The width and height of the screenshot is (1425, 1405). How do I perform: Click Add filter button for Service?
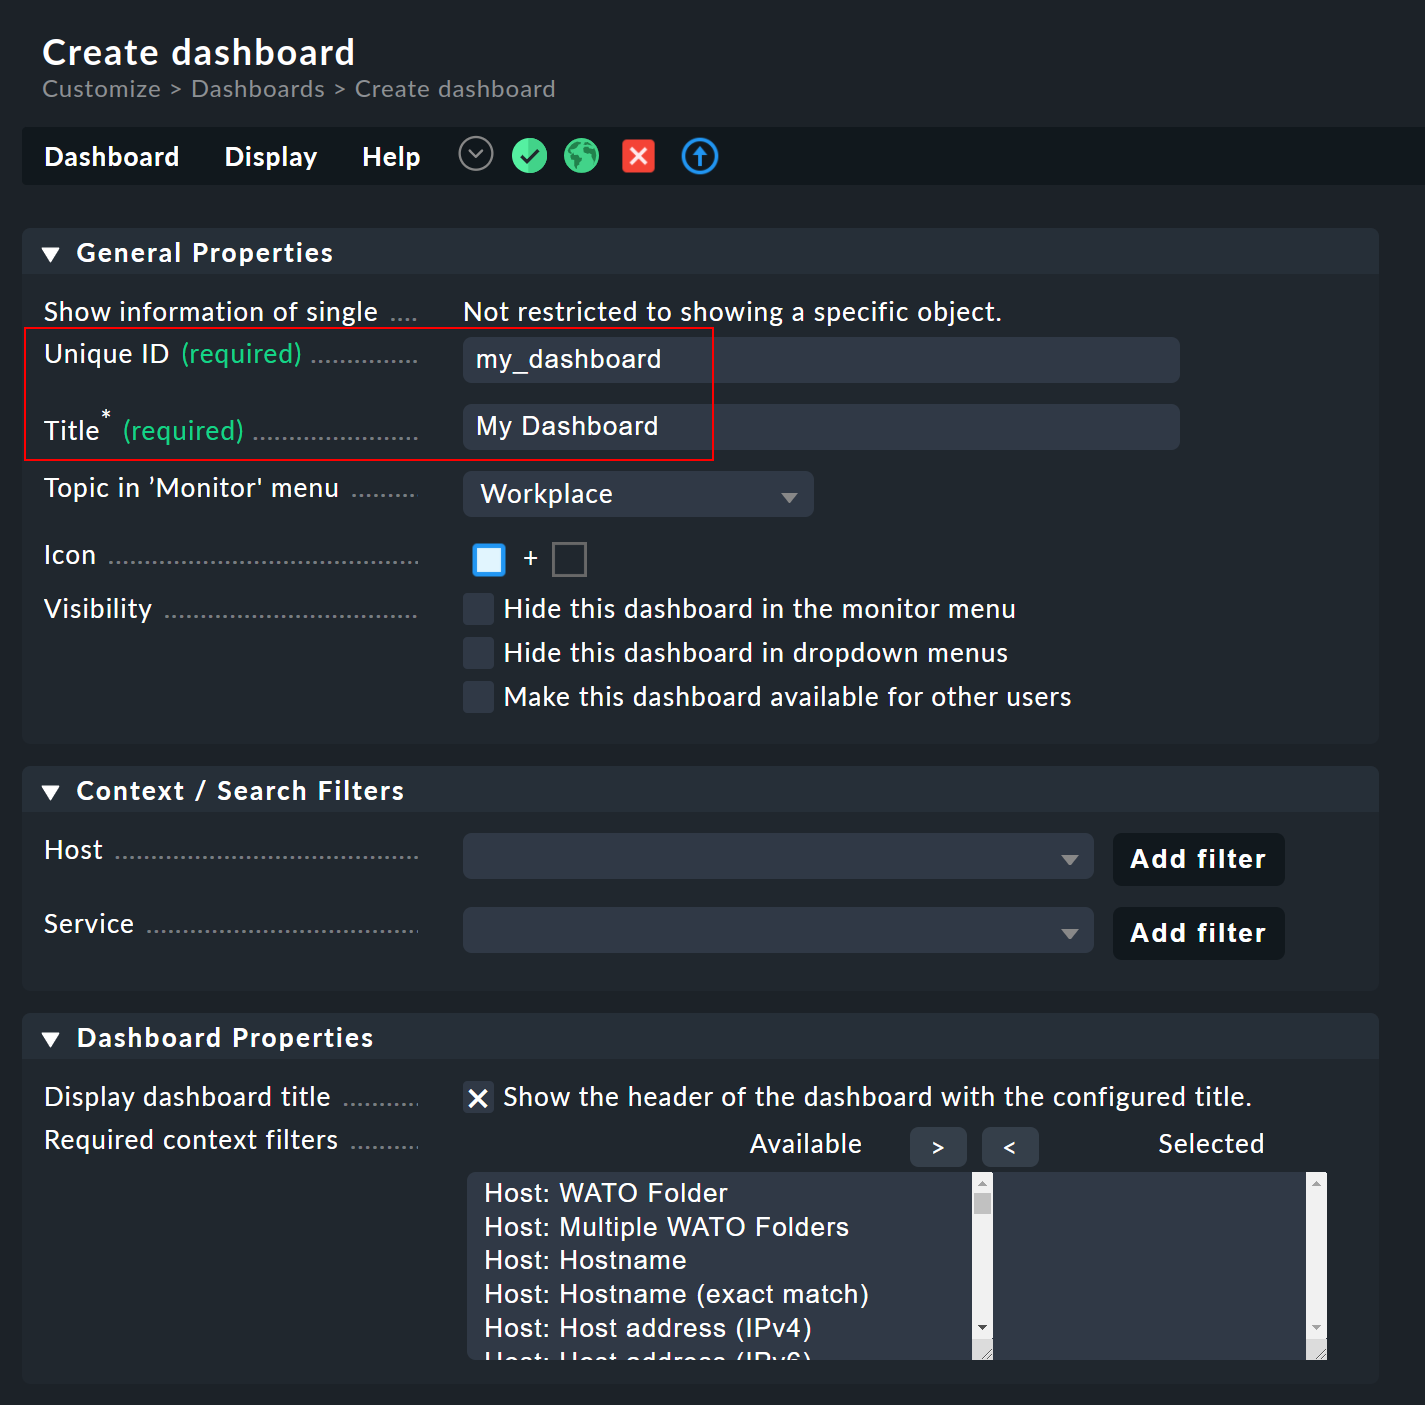(1198, 933)
